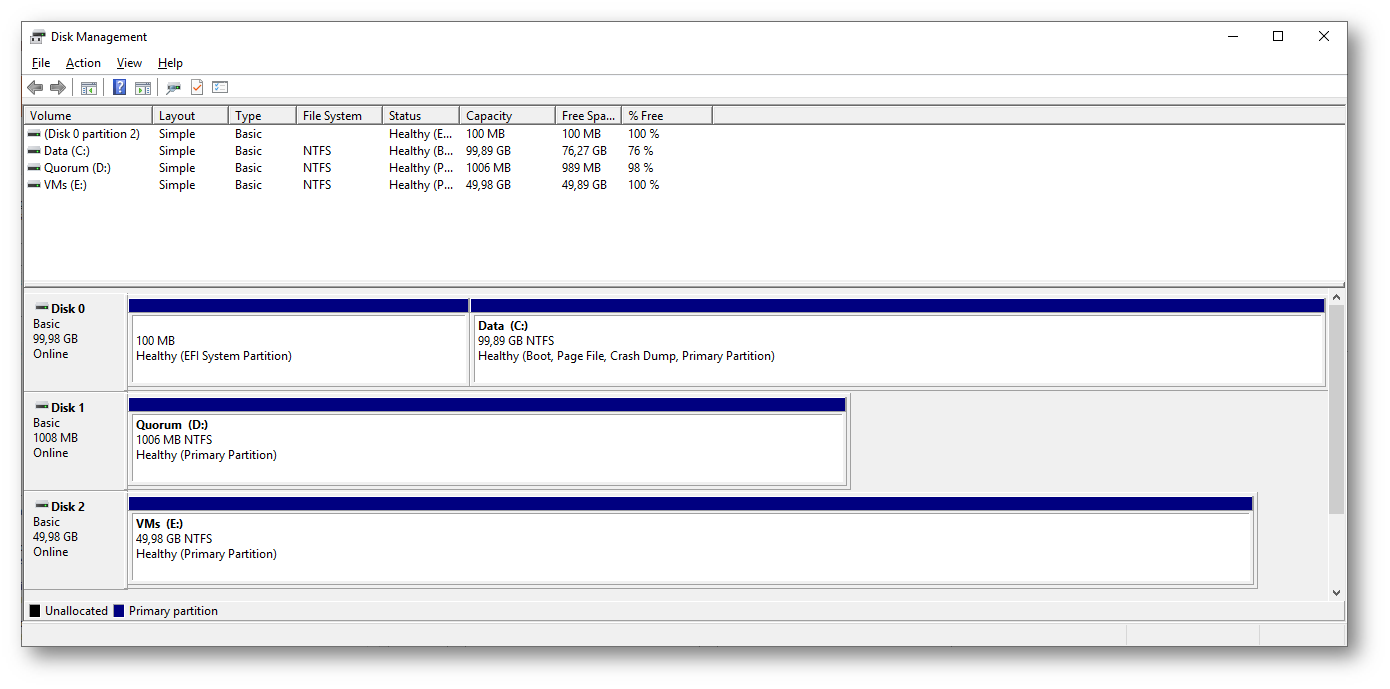Viewport: 1390px width, 689px height.
Task: Click the 1006 MB capacity cell
Action: [x=488, y=168]
